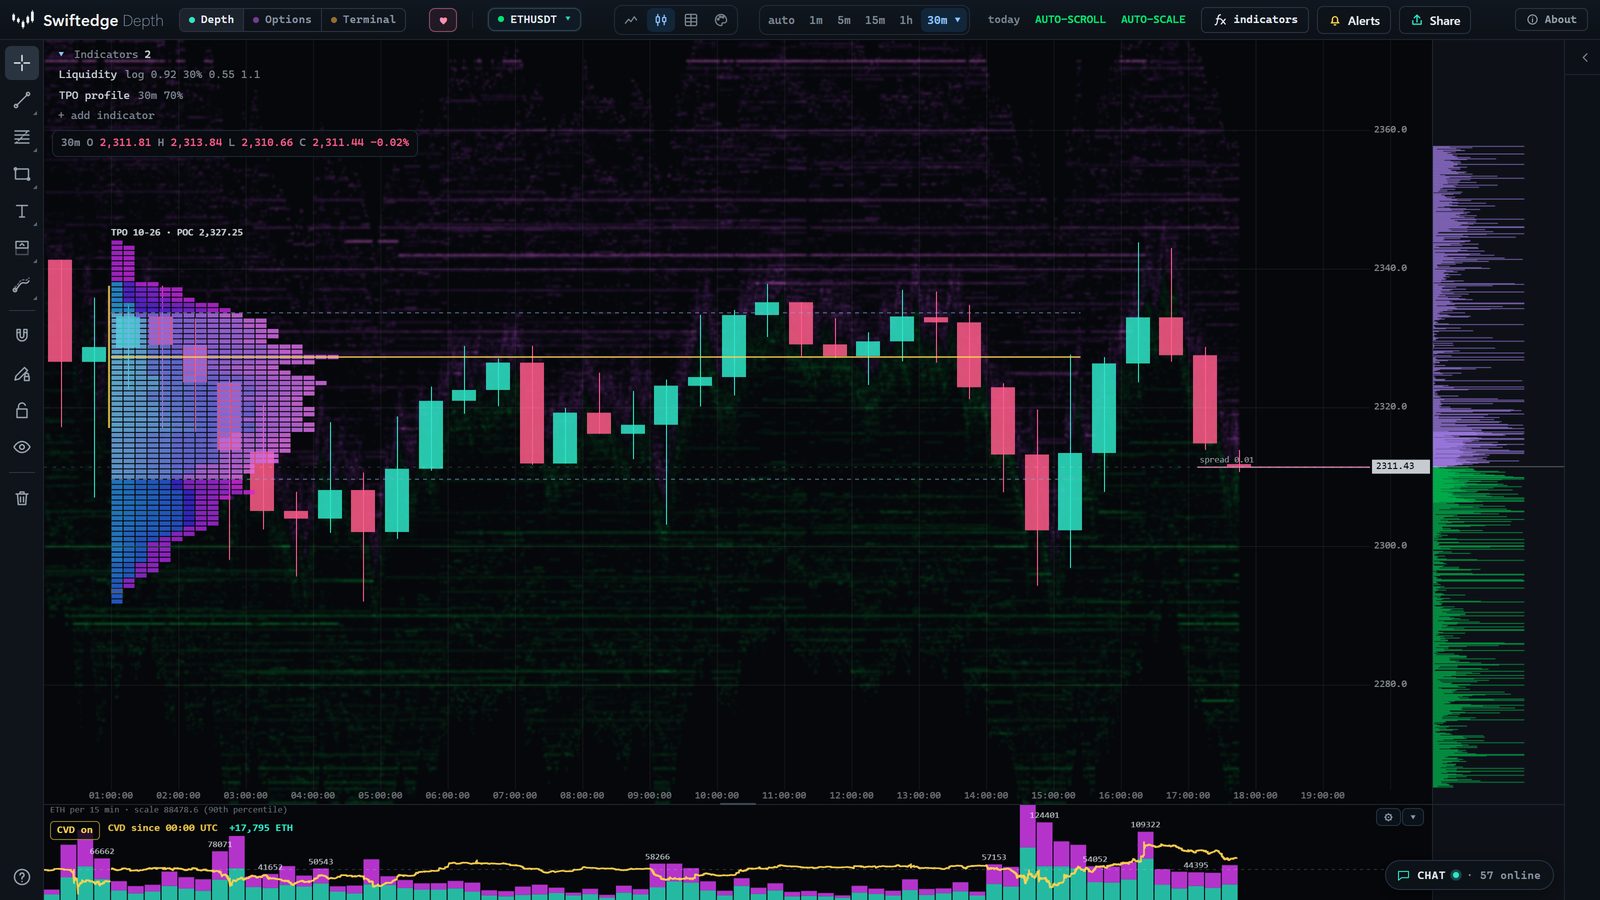Toggle the lock-drawing-mode pencil icon
This screenshot has width=1600, height=900.
click(22, 374)
